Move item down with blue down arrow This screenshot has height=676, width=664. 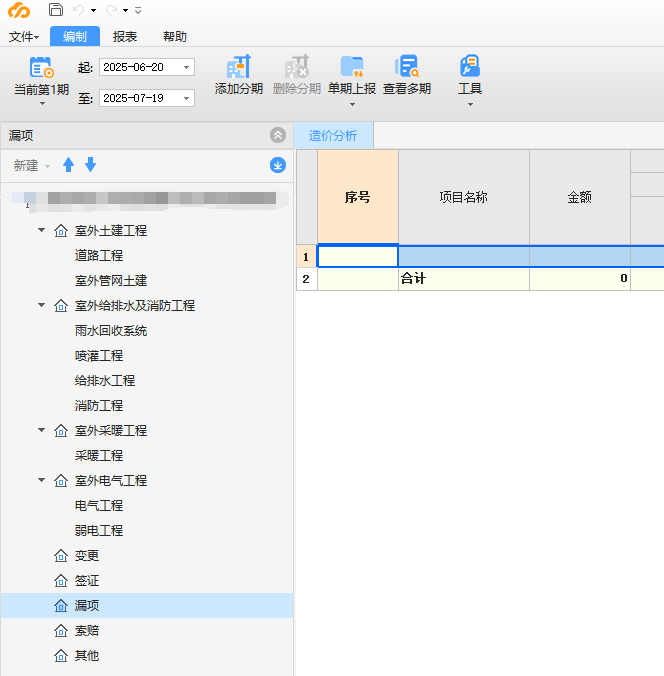91,165
